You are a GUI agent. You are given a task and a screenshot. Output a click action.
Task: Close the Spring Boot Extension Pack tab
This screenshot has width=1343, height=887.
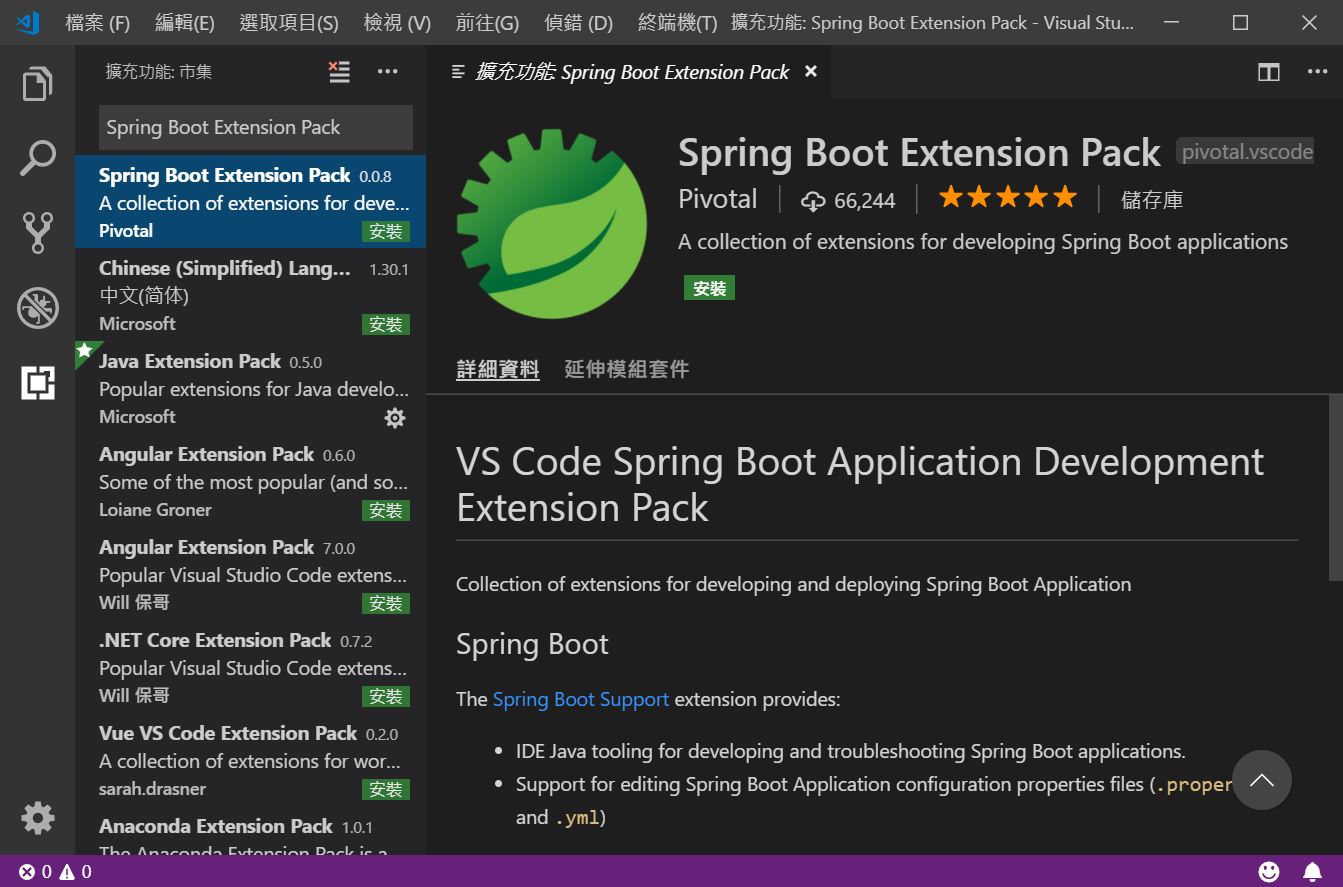[x=811, y=71]
